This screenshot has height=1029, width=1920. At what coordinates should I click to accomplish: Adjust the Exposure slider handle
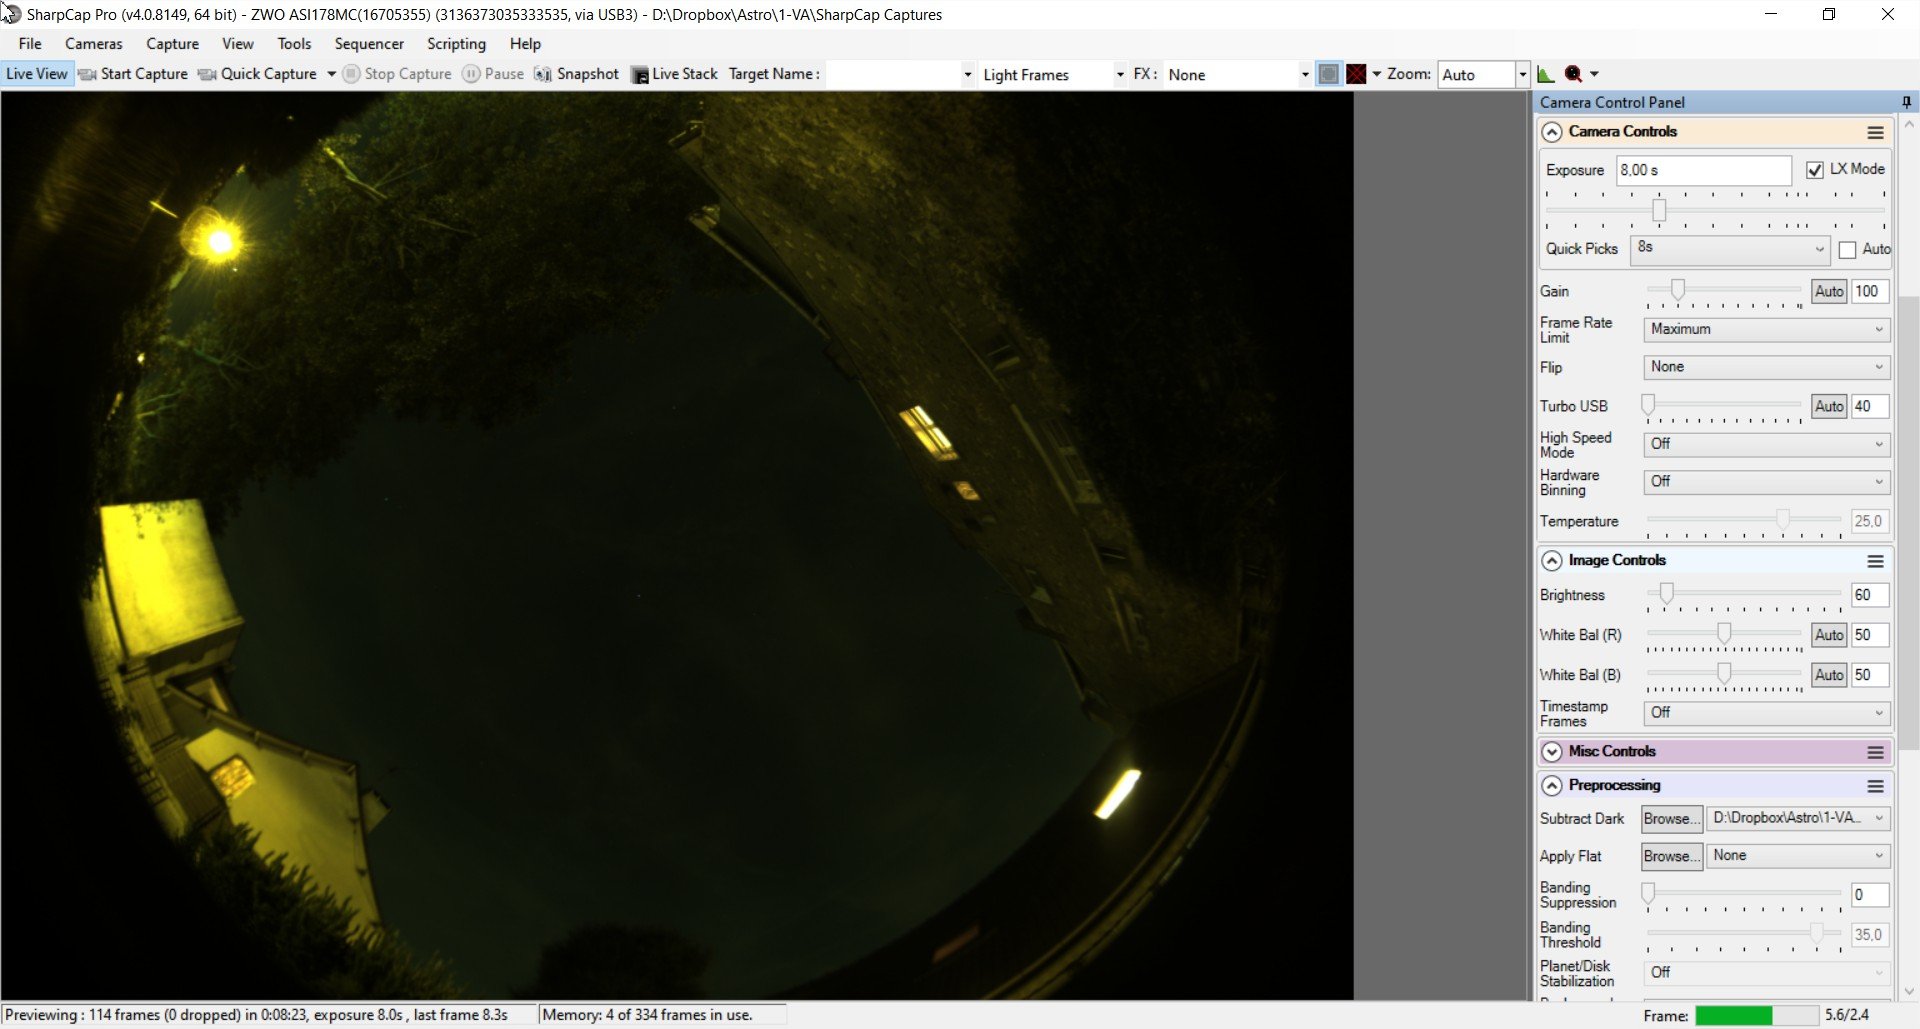click(x=1659, y=210)
